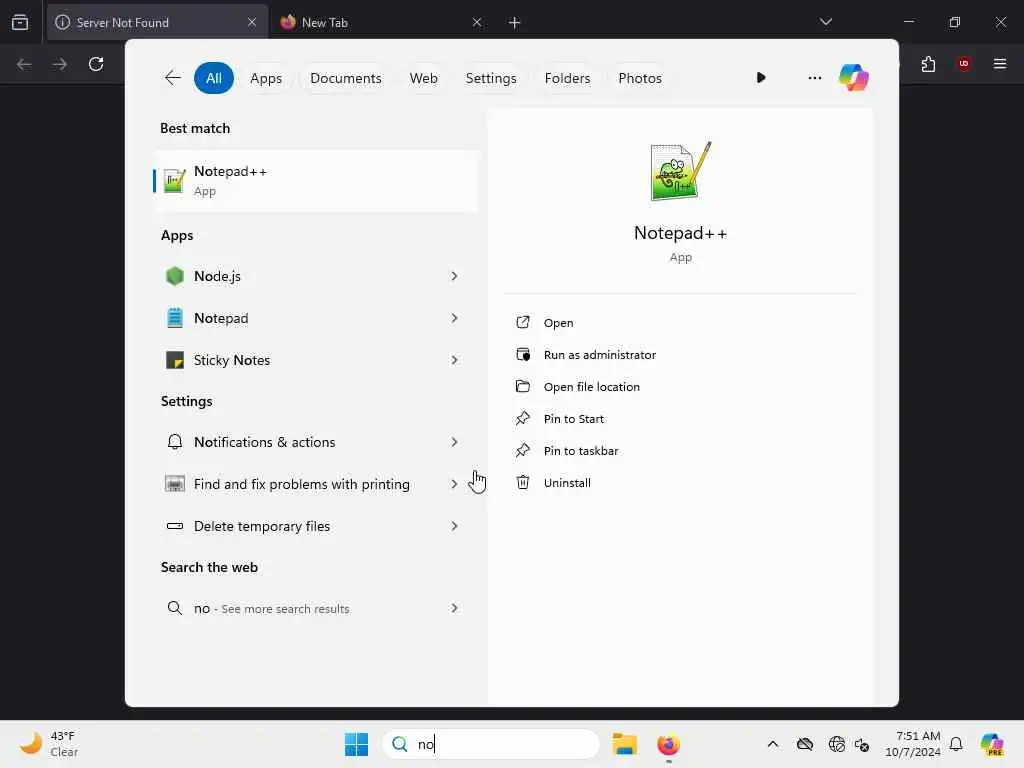The width and height of the screenshot is (1024, 768).
Task: Click the back arrow in the search panel
Action: pyautogui.click(x=172, y=78)
